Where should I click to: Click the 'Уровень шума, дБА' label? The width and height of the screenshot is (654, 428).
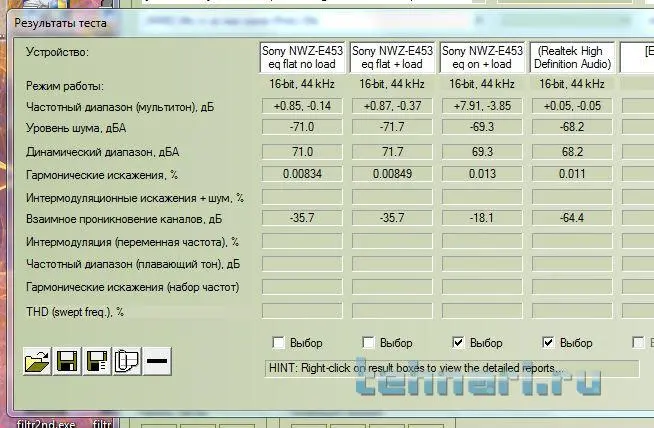click(x=76, y=128)
